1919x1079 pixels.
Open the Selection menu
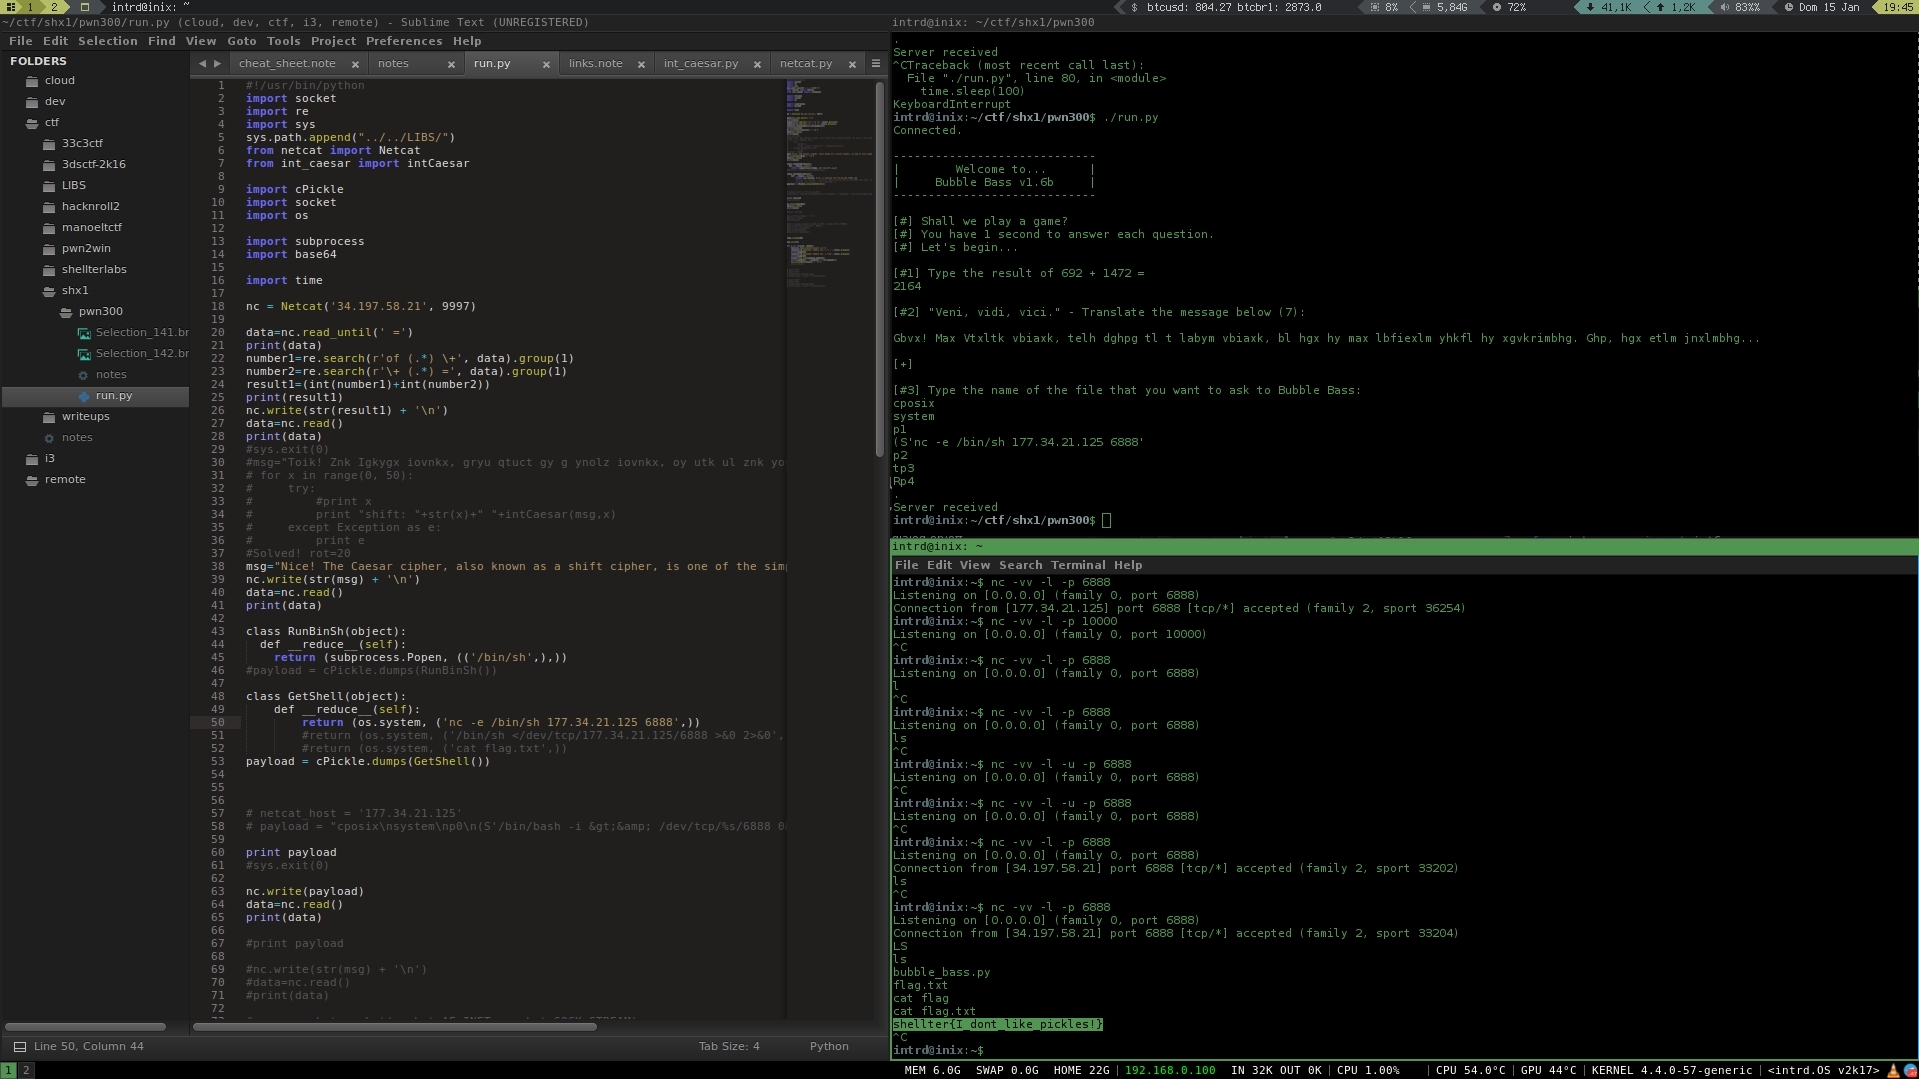click(x=108, y=41)
